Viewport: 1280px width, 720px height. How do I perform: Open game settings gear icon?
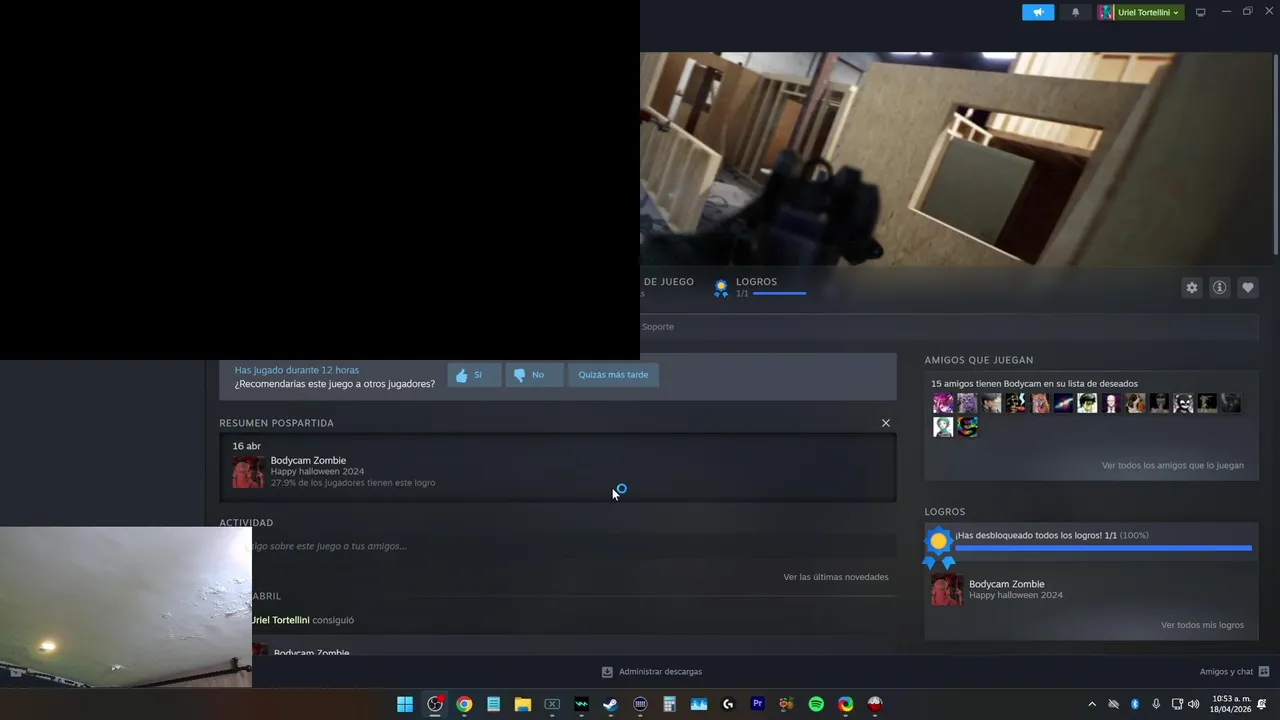1192,287
